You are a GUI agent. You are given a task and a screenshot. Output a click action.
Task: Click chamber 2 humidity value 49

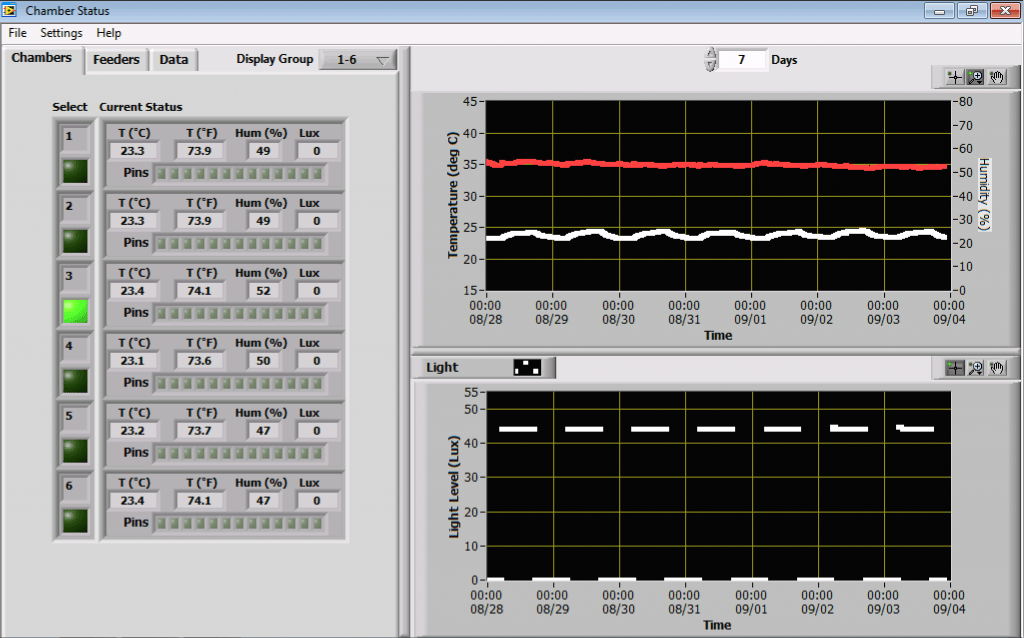(x=263, y=221)
